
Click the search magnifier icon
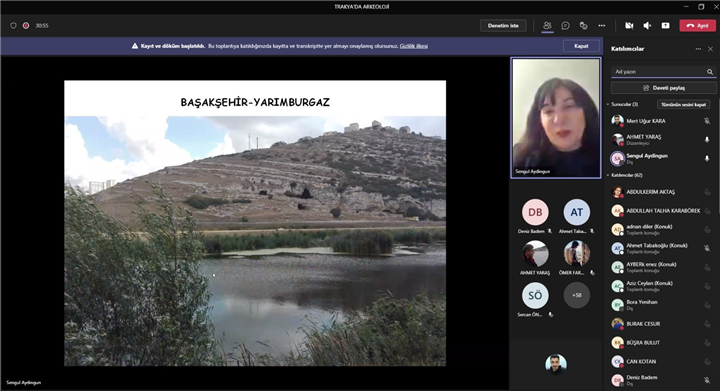coord(710,72)
